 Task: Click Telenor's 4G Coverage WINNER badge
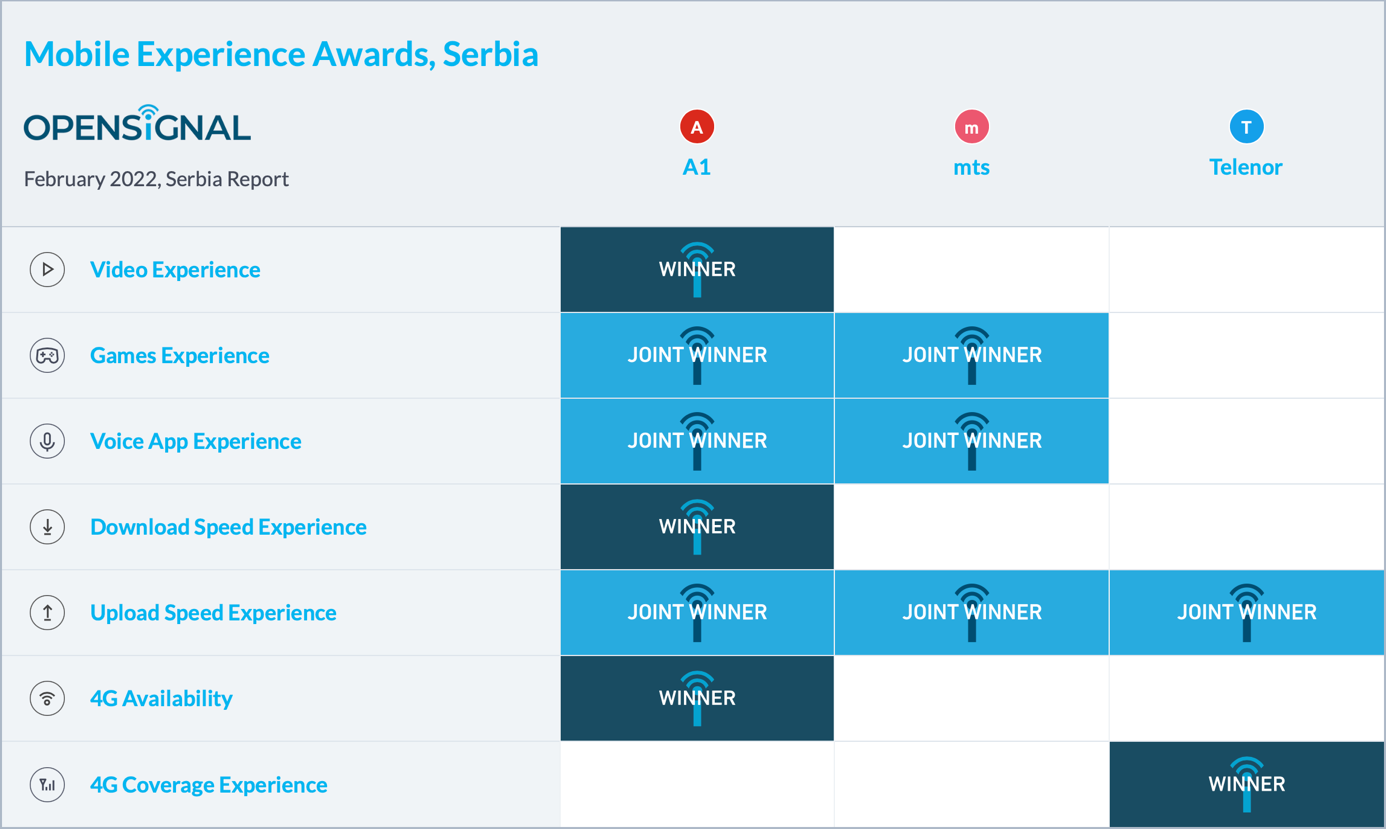(1246, 784)
